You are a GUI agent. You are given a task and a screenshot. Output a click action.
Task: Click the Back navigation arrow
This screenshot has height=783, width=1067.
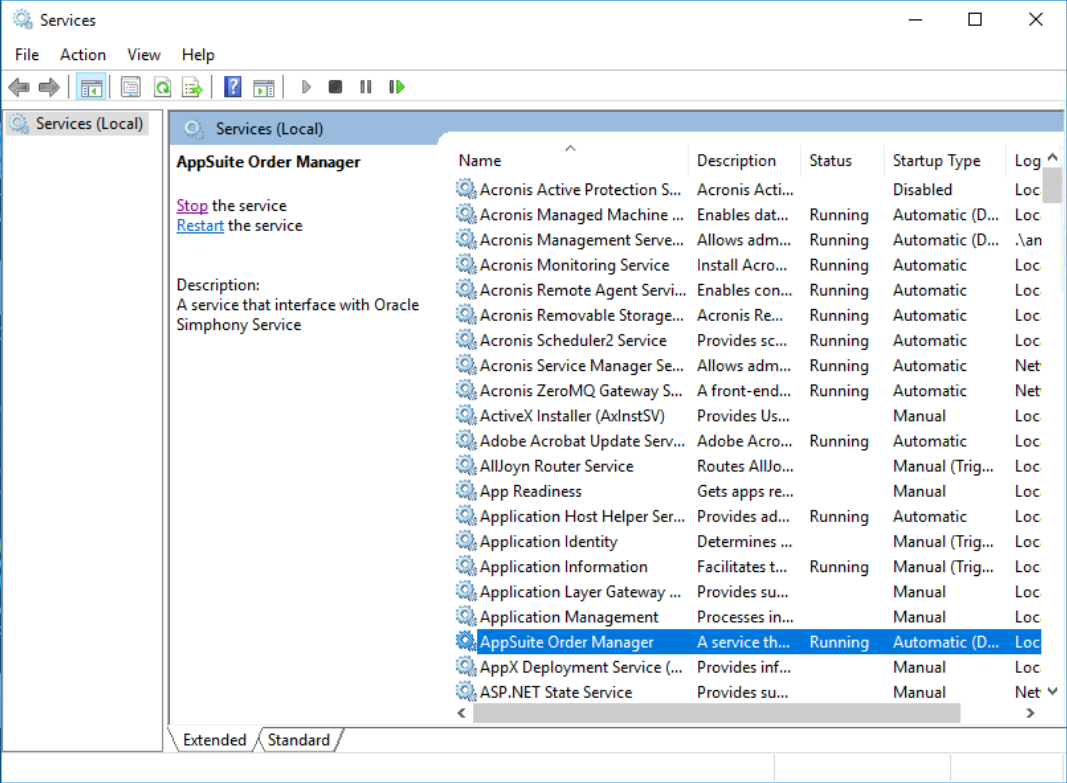coord(18,87)
